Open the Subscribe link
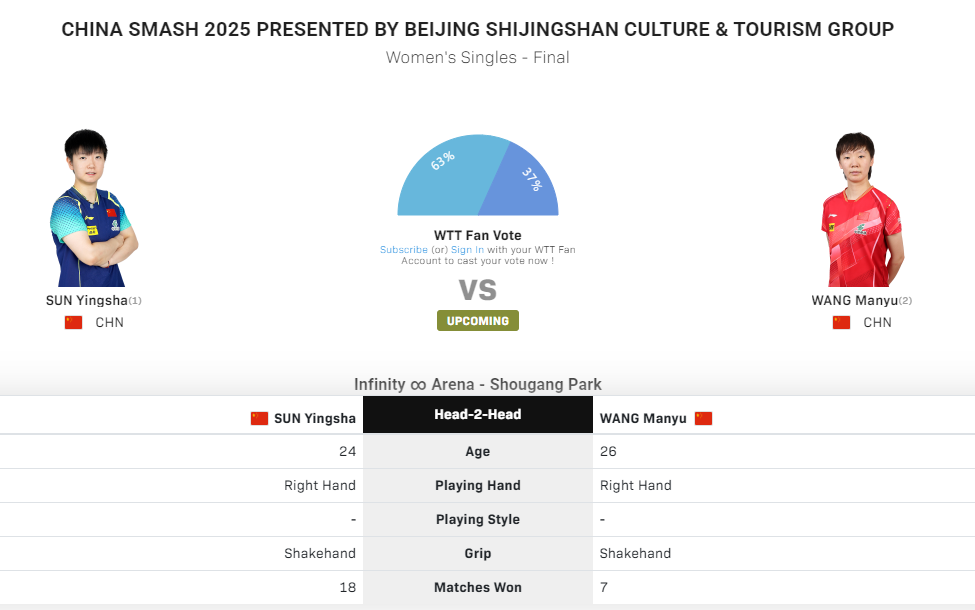The image size is (975, 610). pos(403,250)
